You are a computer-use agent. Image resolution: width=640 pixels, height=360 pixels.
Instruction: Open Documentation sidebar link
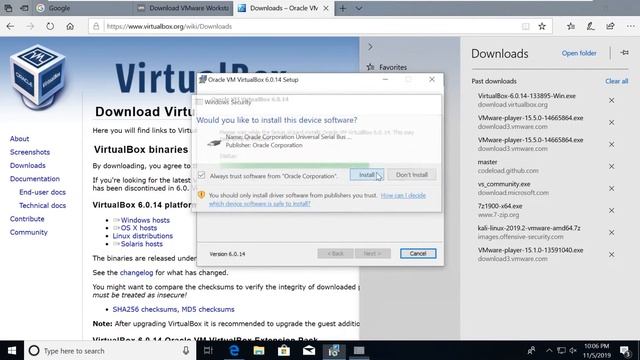coord(35,179)
